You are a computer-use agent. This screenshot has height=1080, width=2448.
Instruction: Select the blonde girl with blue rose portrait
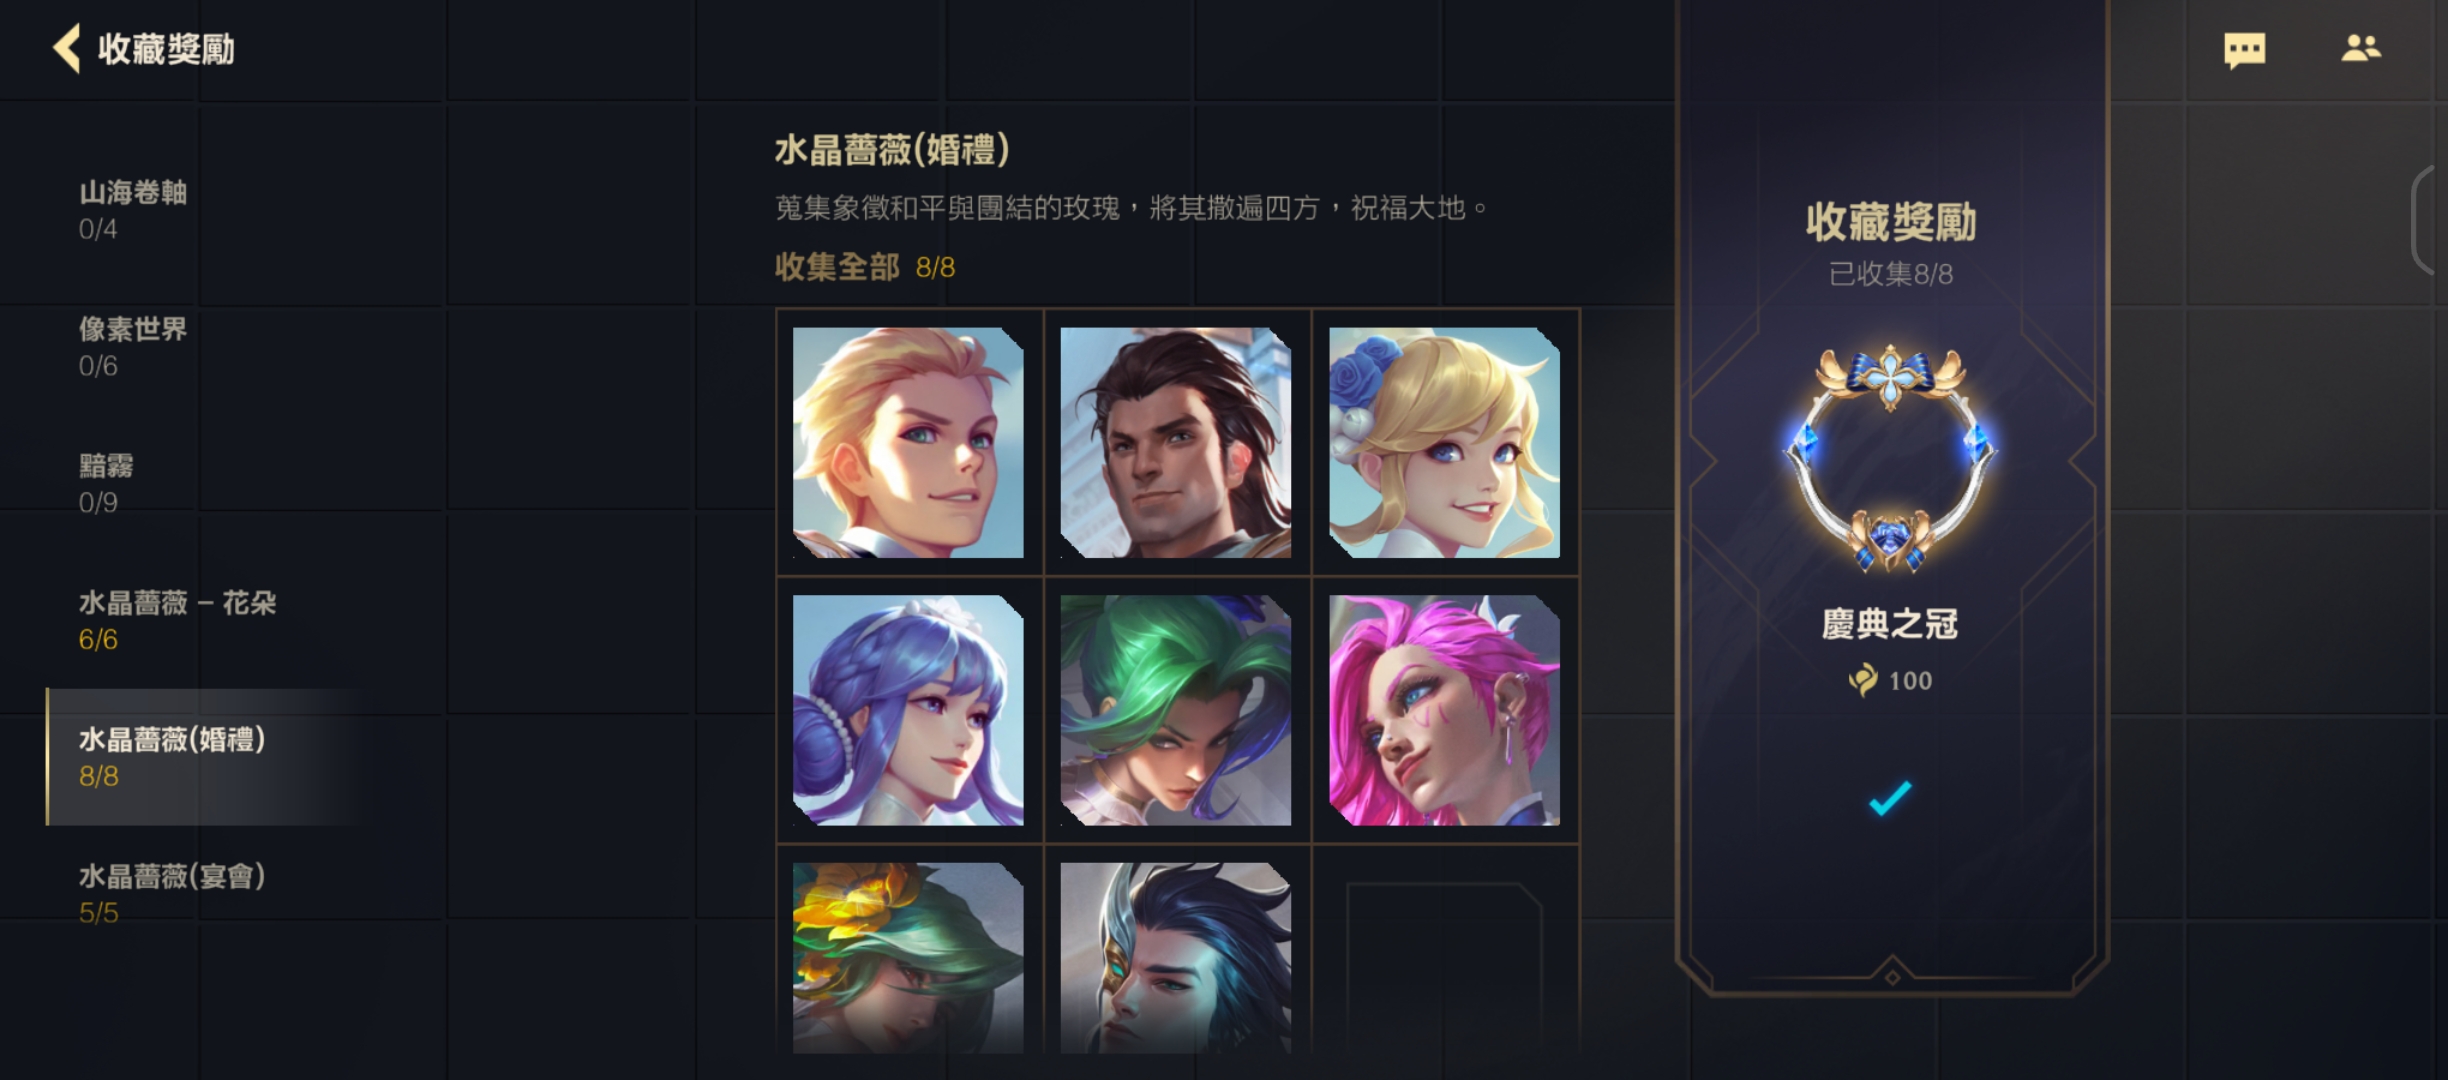click(x=1444, y=442)
